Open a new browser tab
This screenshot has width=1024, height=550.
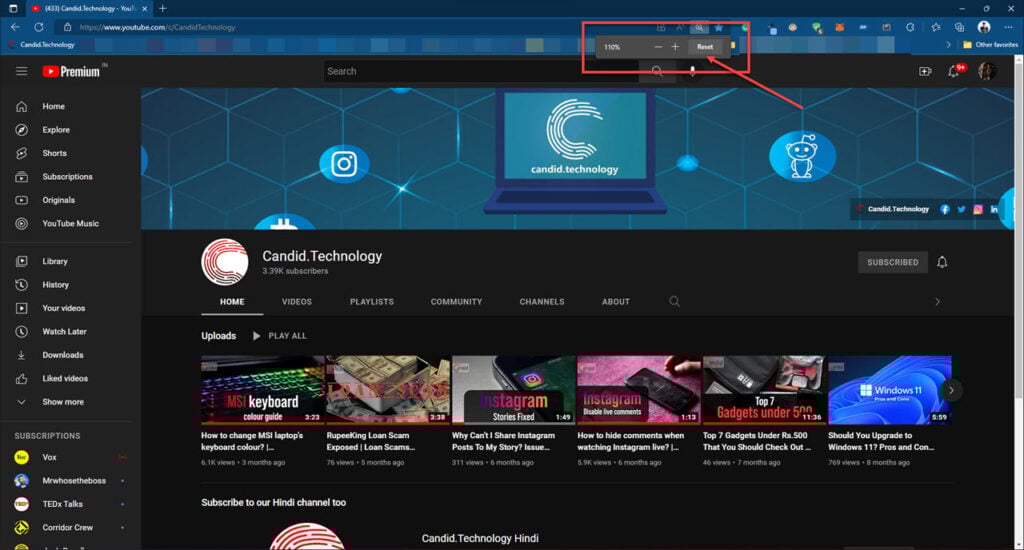point(163,8)
